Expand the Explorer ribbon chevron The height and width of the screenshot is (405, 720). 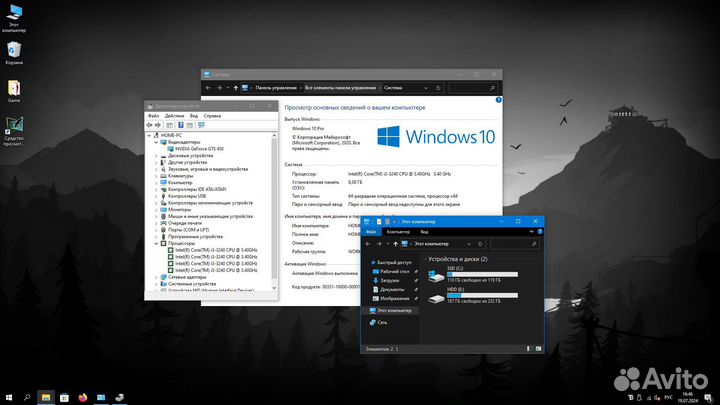(531, 231)
